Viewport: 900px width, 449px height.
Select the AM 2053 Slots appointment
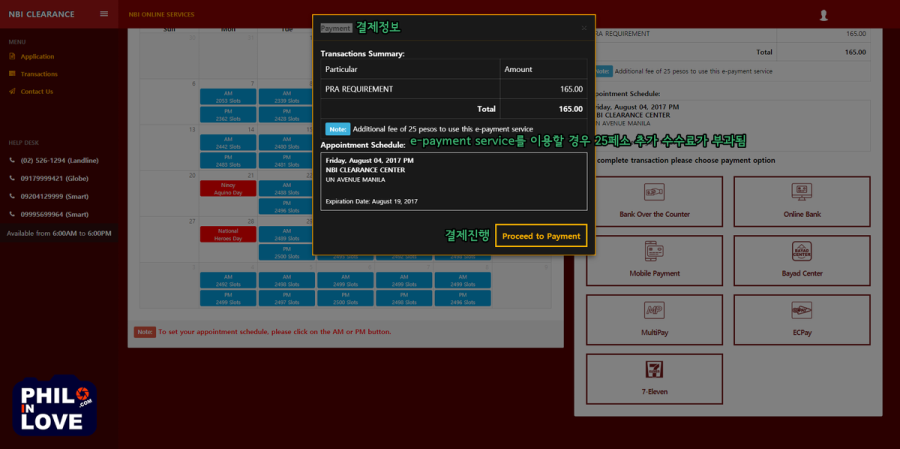point(228,96)
